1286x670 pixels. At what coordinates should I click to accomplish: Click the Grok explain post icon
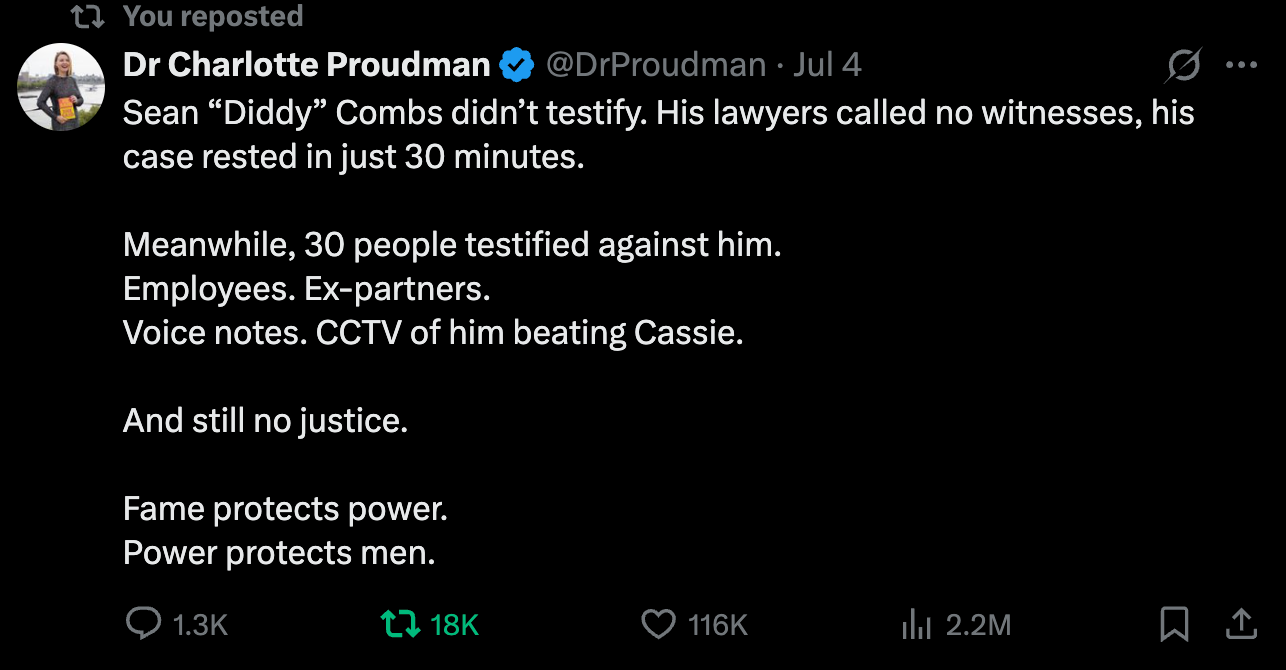[x=1183, y=66]
